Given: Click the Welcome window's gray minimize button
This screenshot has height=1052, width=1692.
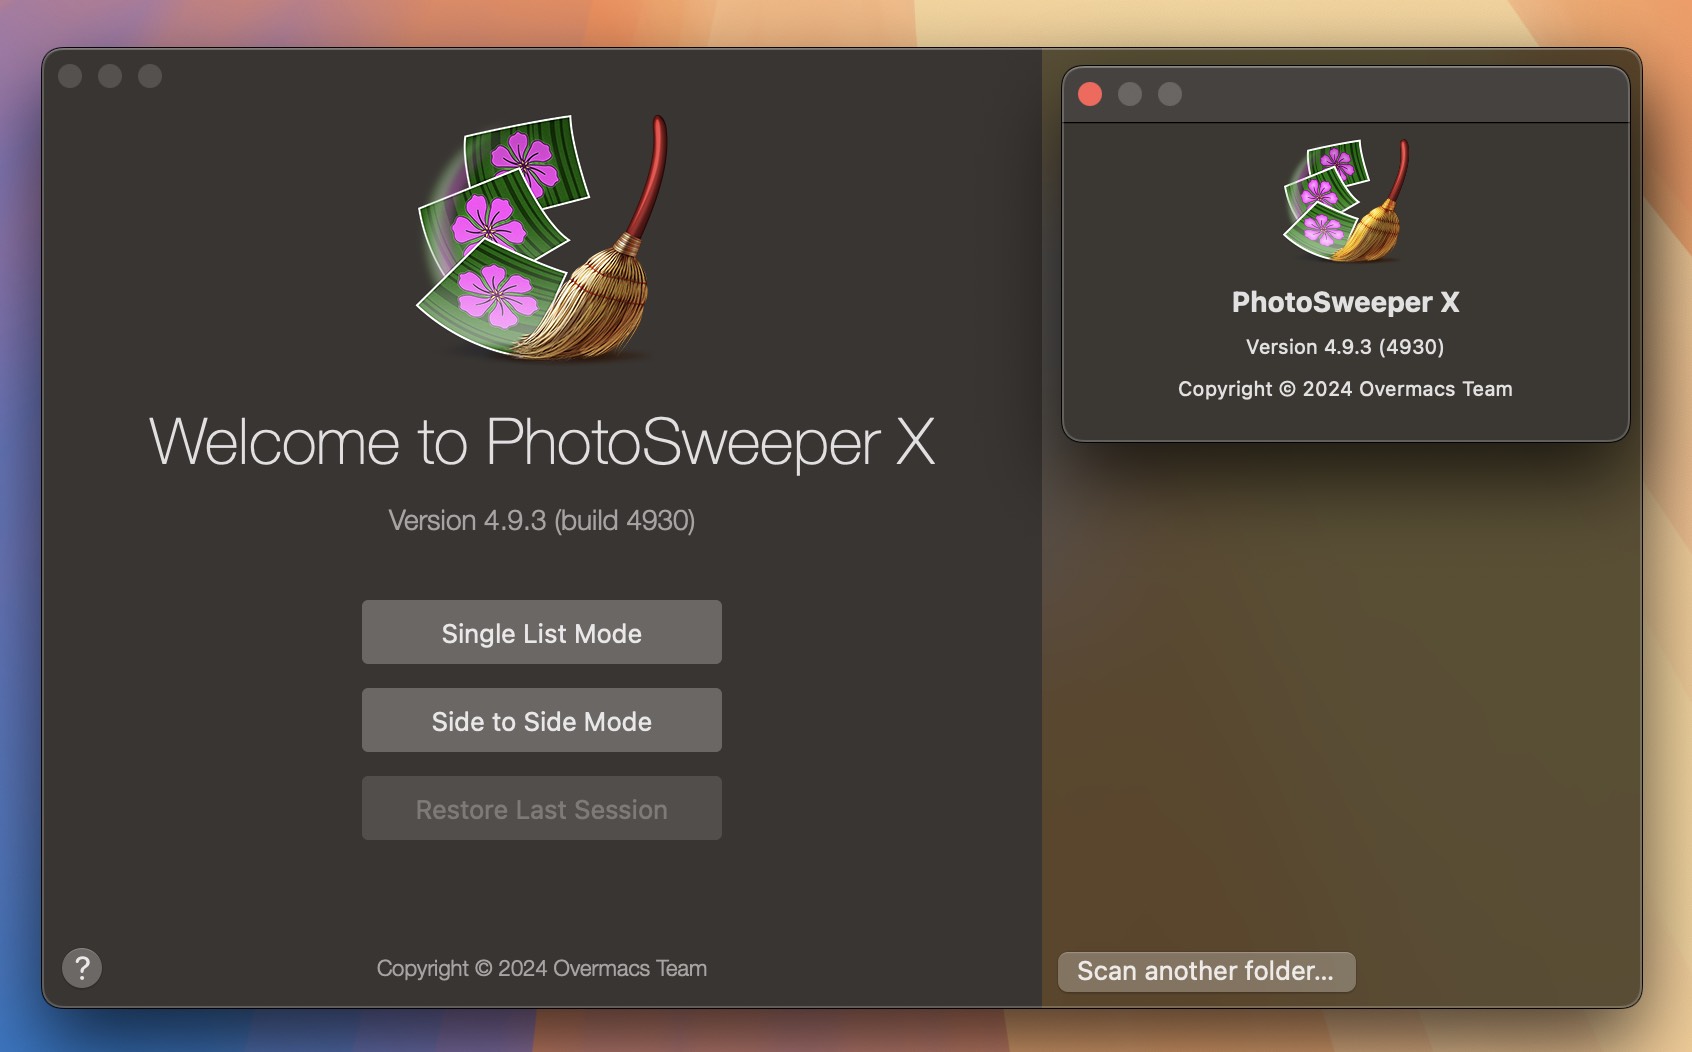Looking at the screenshot, I should tap(110, 76).
